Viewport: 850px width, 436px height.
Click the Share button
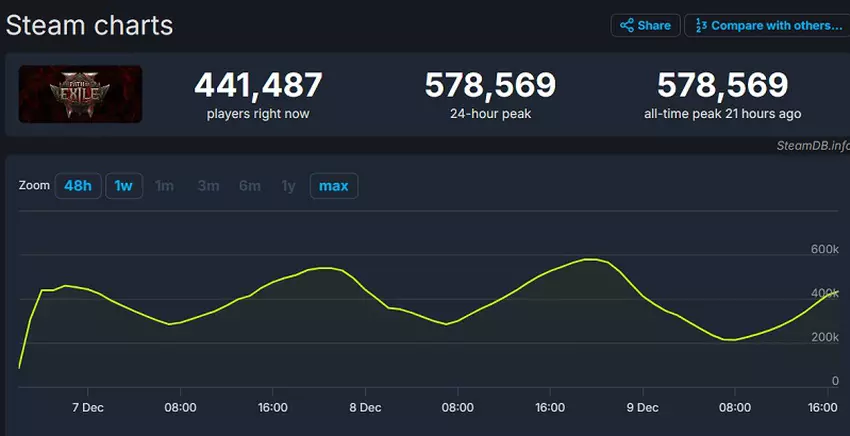coord(645,25)
